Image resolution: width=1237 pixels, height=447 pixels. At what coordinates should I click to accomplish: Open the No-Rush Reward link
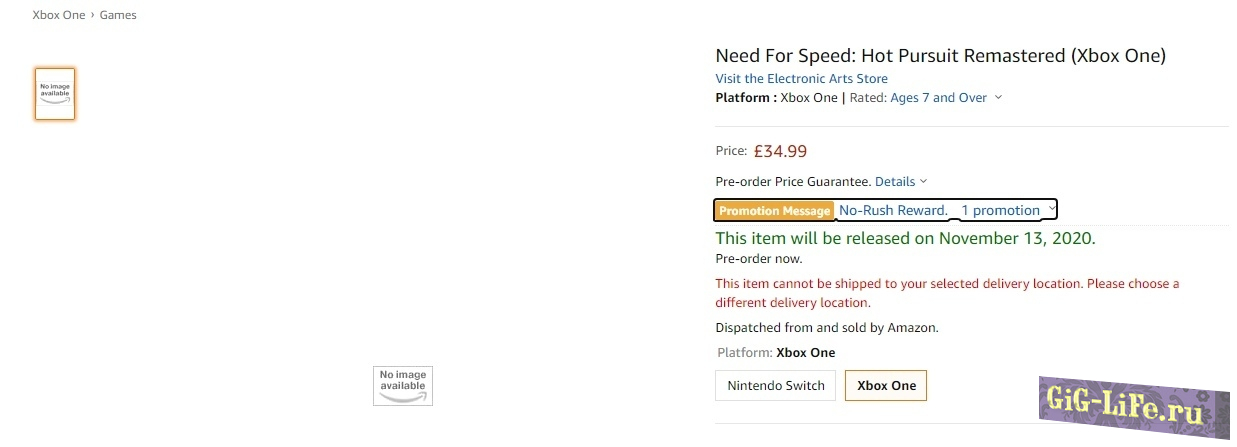[x=893, y=210]
